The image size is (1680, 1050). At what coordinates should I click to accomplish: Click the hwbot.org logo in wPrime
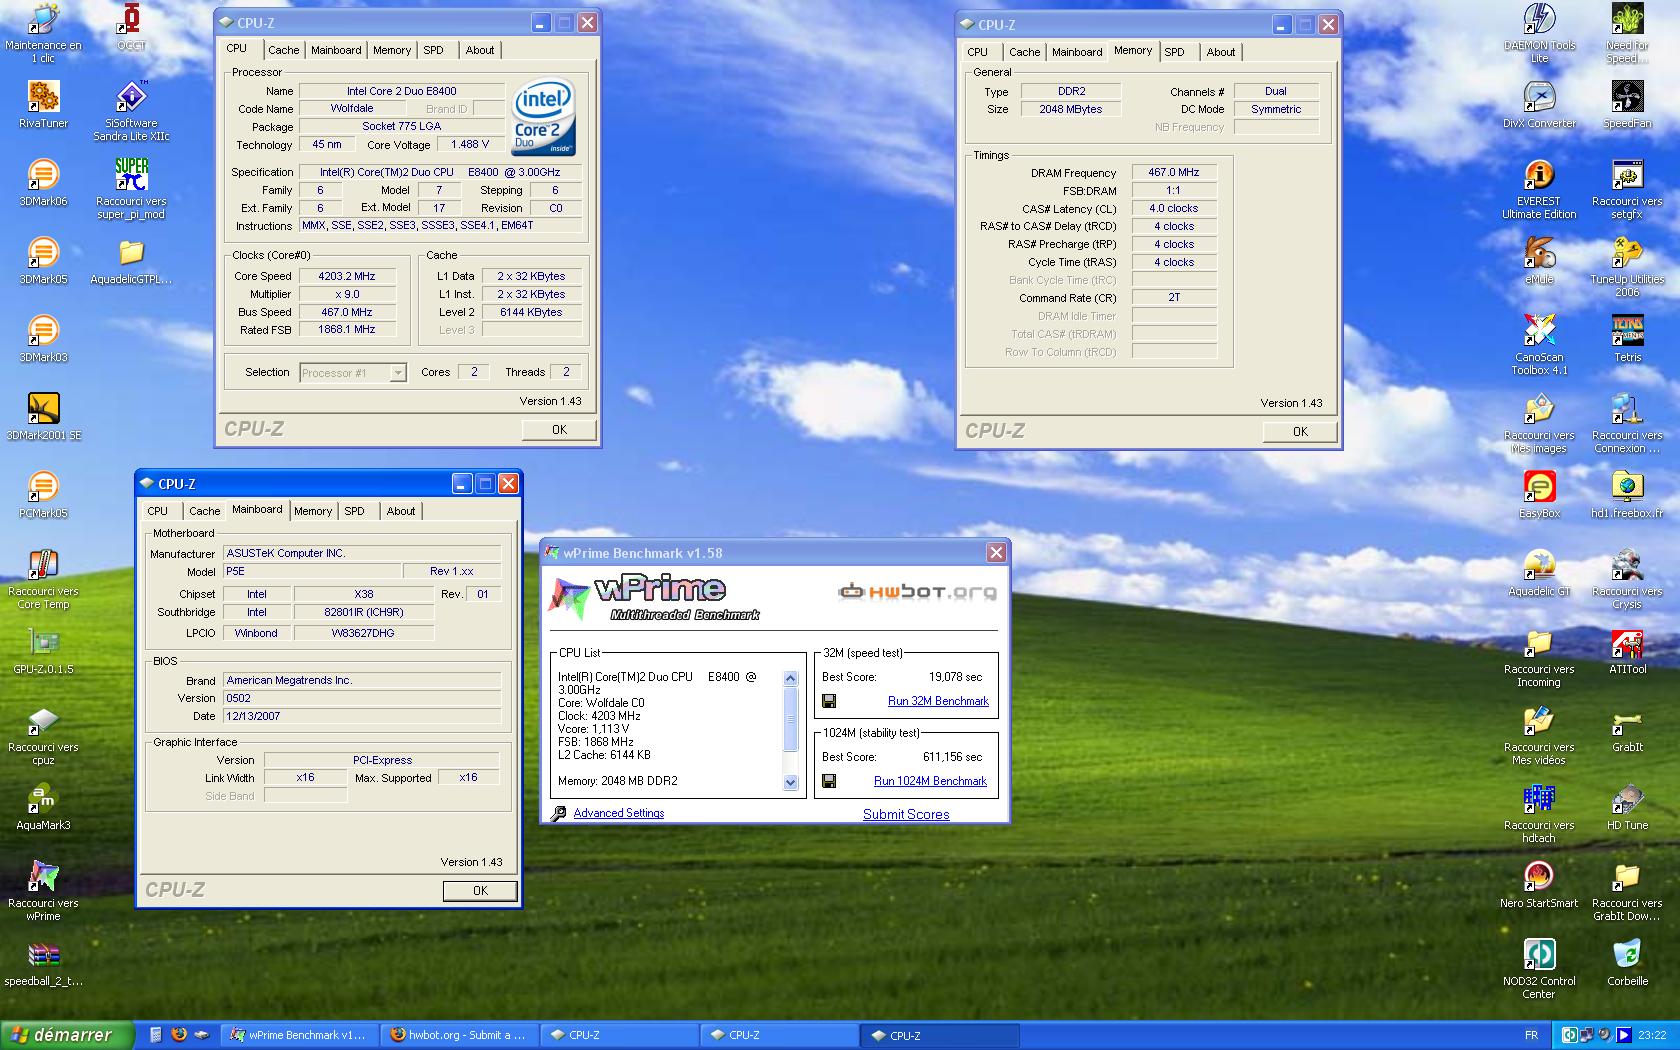coord(917,591)
